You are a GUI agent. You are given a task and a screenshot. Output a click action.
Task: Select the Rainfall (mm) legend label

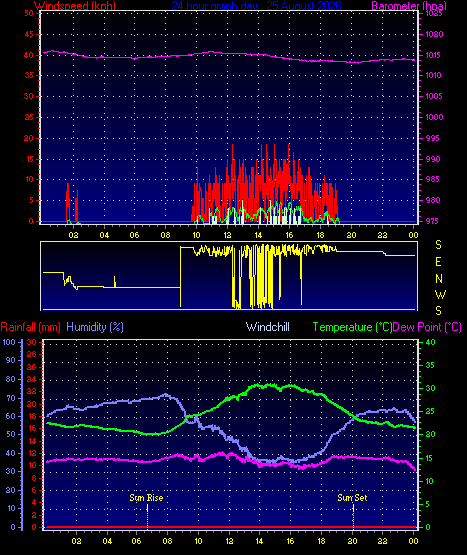click(30, 327)
